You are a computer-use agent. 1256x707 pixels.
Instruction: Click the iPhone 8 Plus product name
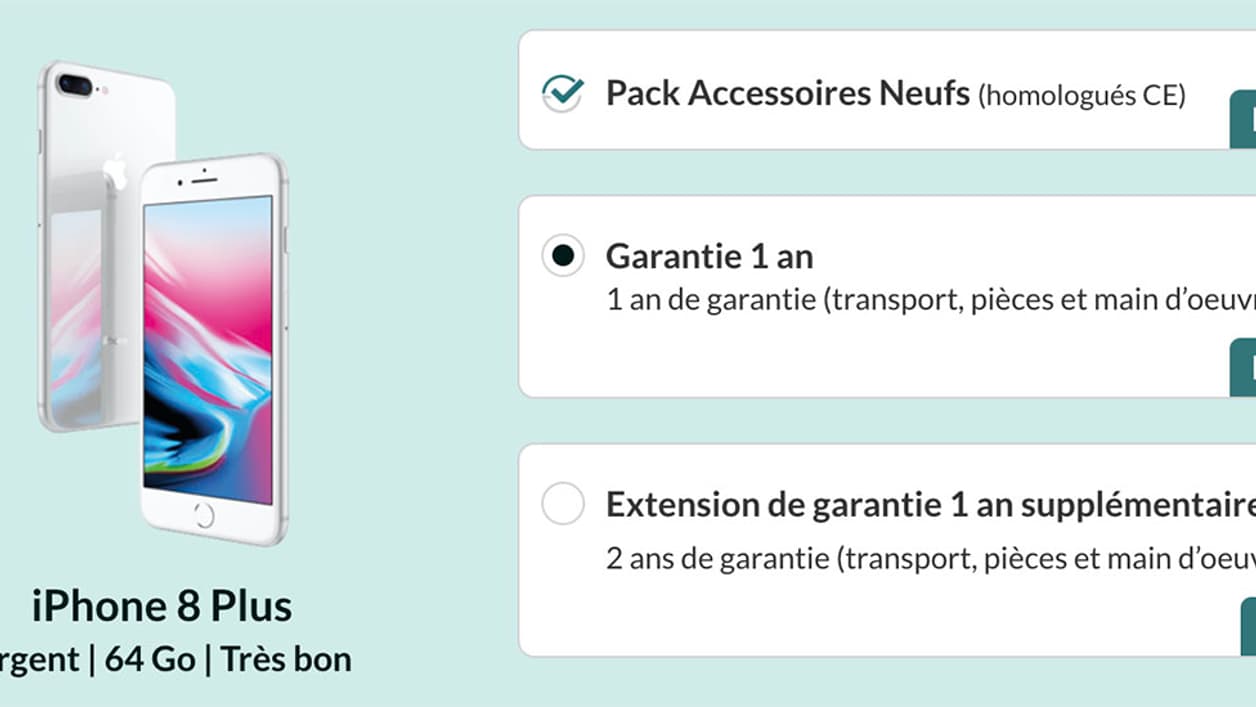(x=162, y=607)
